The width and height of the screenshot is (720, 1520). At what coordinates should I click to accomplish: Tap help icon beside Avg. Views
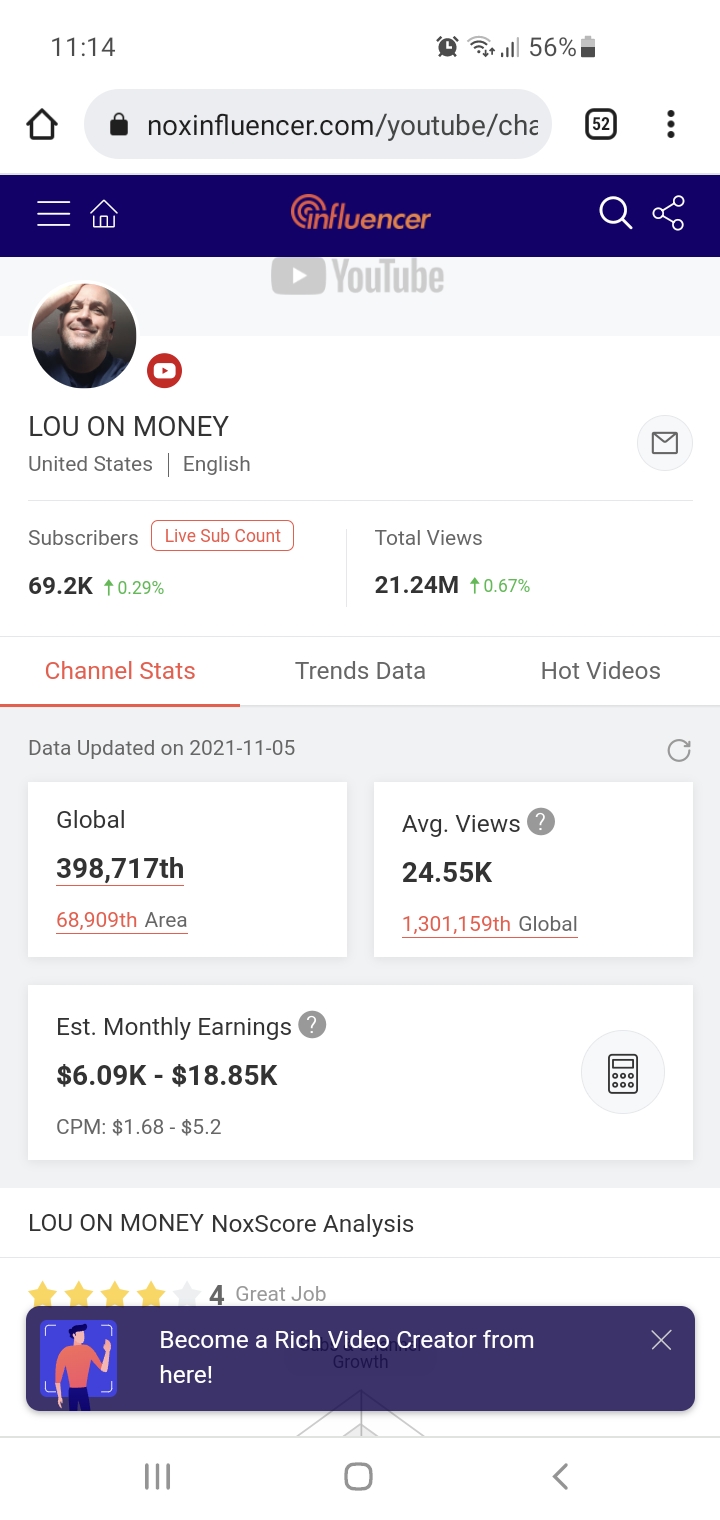[x=541, y=822]
